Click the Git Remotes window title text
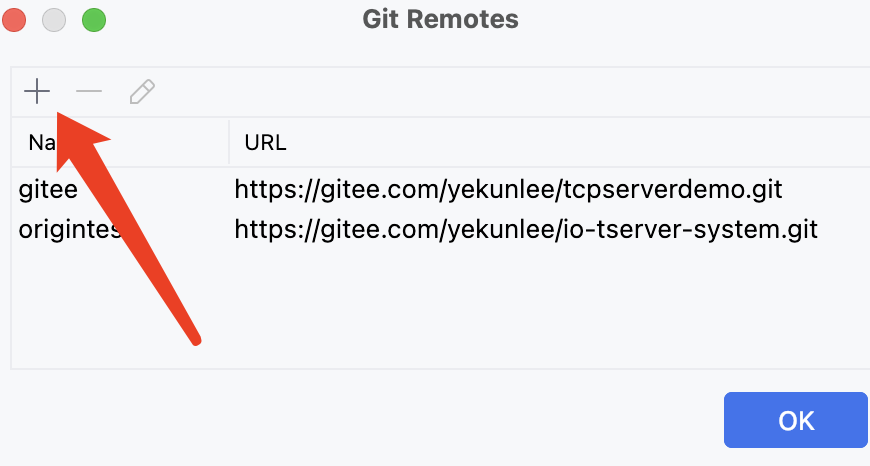The width and height of the screenshot is (870, 466). coord(440,19)
